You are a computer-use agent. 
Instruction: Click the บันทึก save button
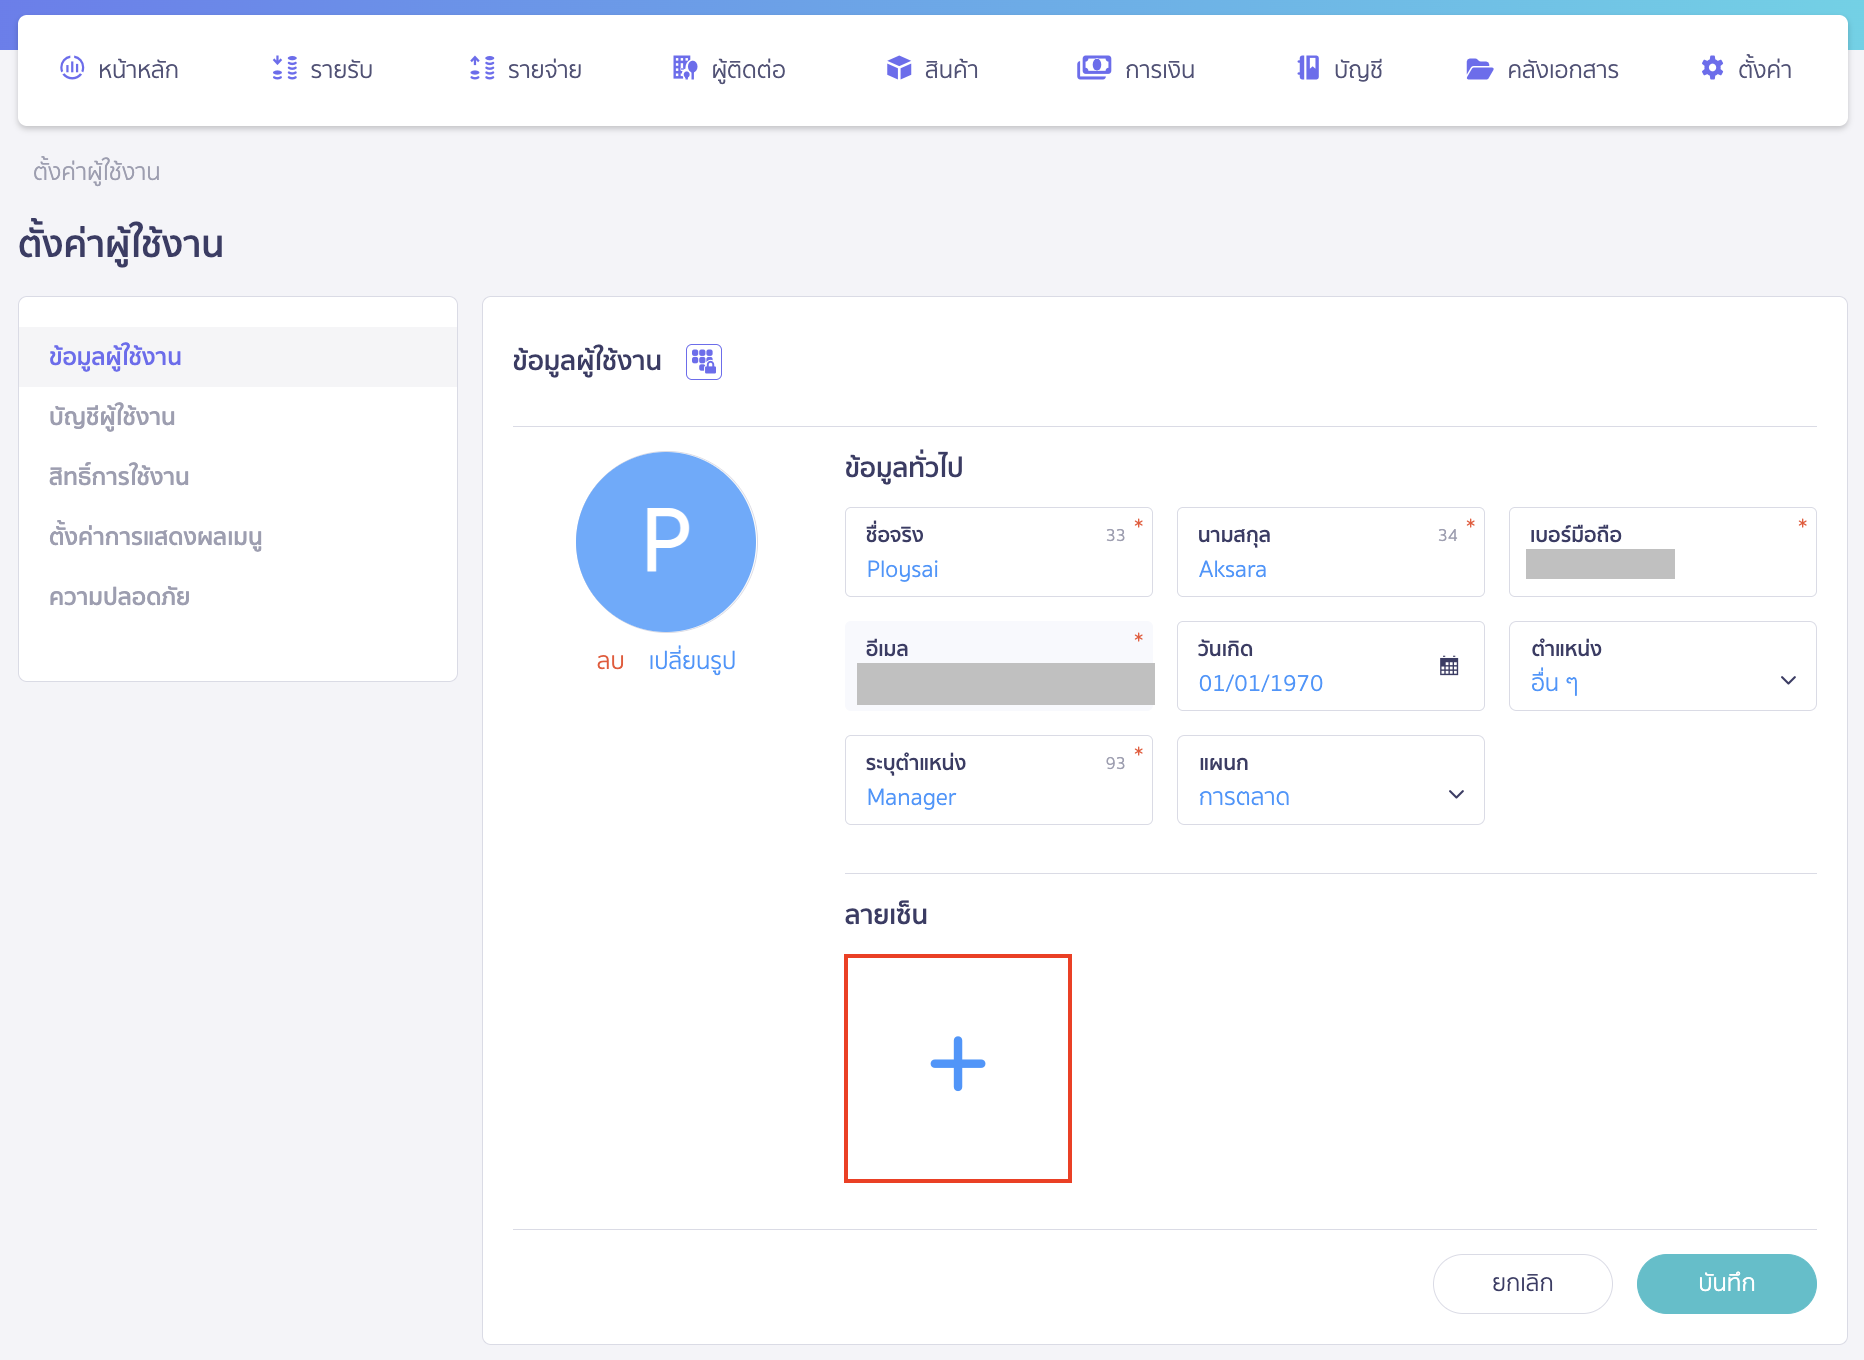tap(1726, 1283)
